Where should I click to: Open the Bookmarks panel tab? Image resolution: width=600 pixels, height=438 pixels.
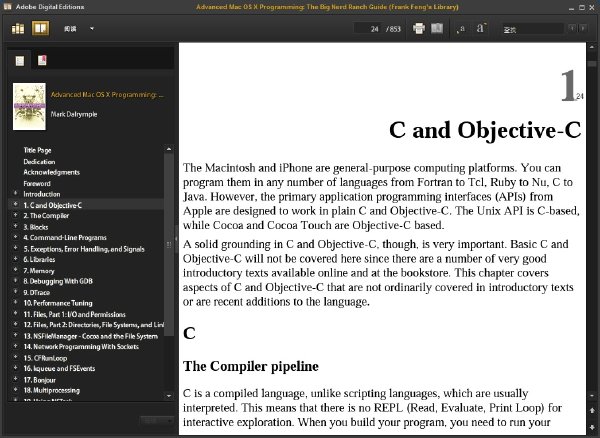coord(42,60)
